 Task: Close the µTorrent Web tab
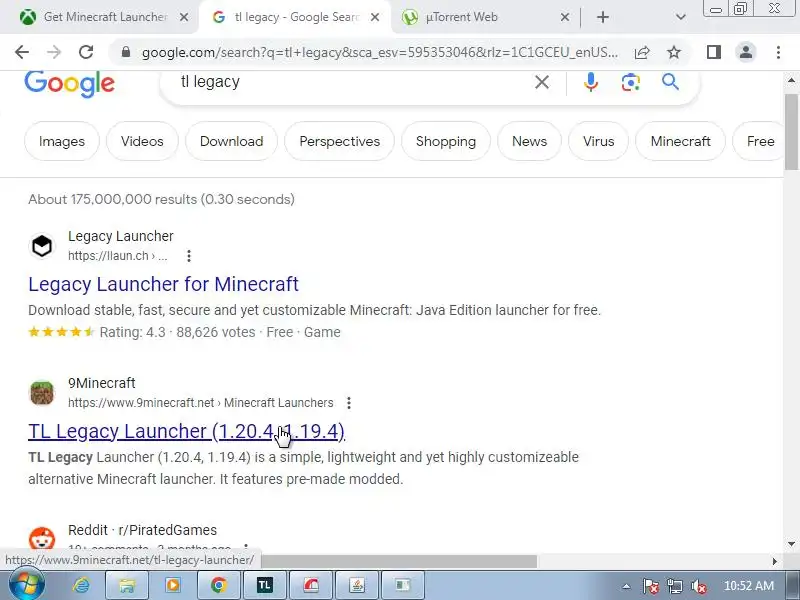point(565,17)
